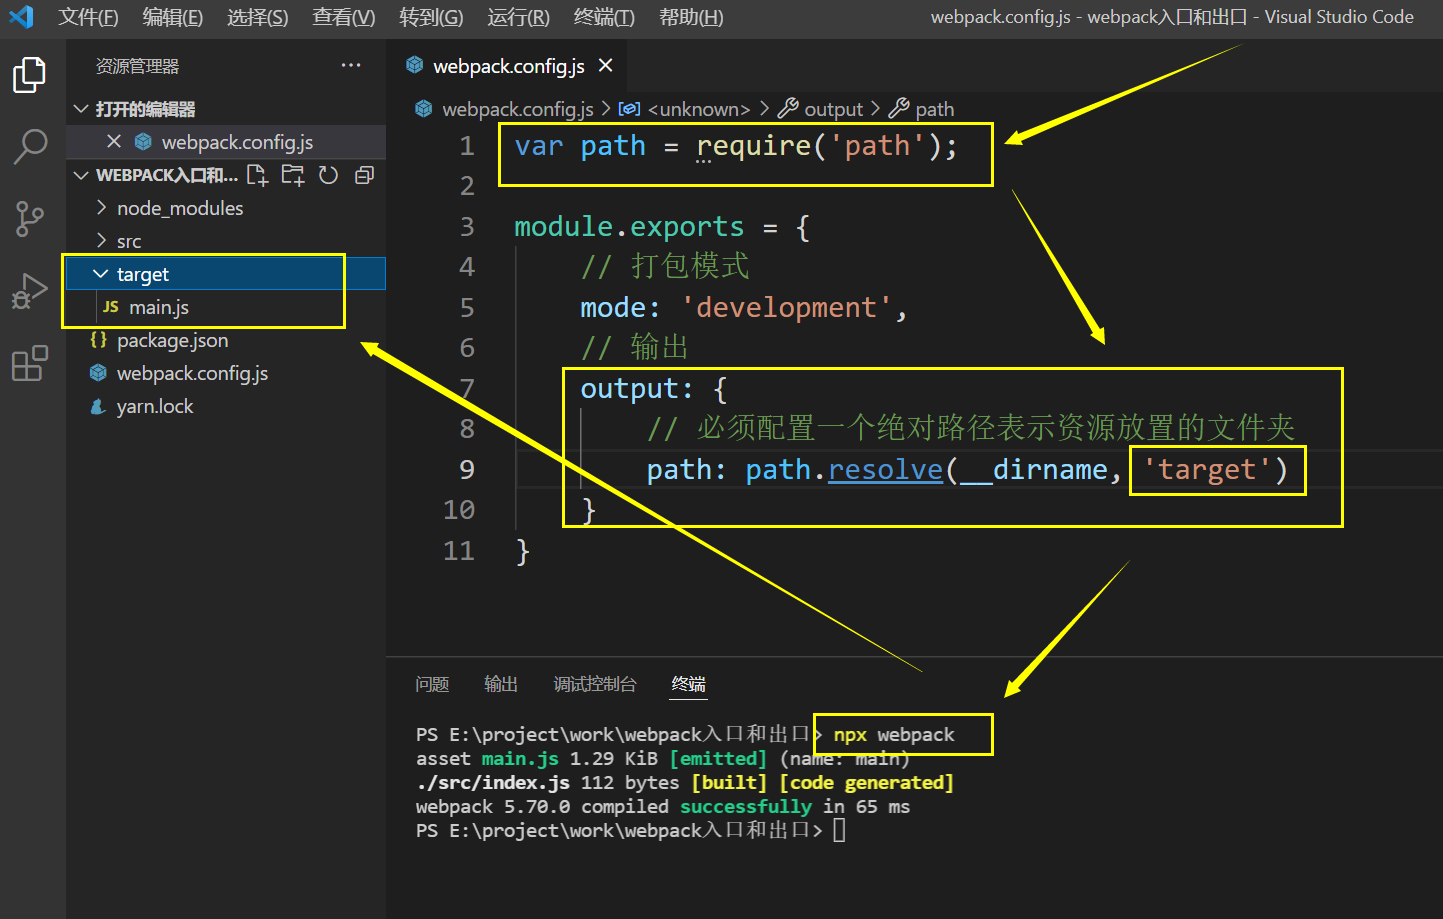Open the 转到(G) menu
The image size is (1443, 919).
click(431, 17)
